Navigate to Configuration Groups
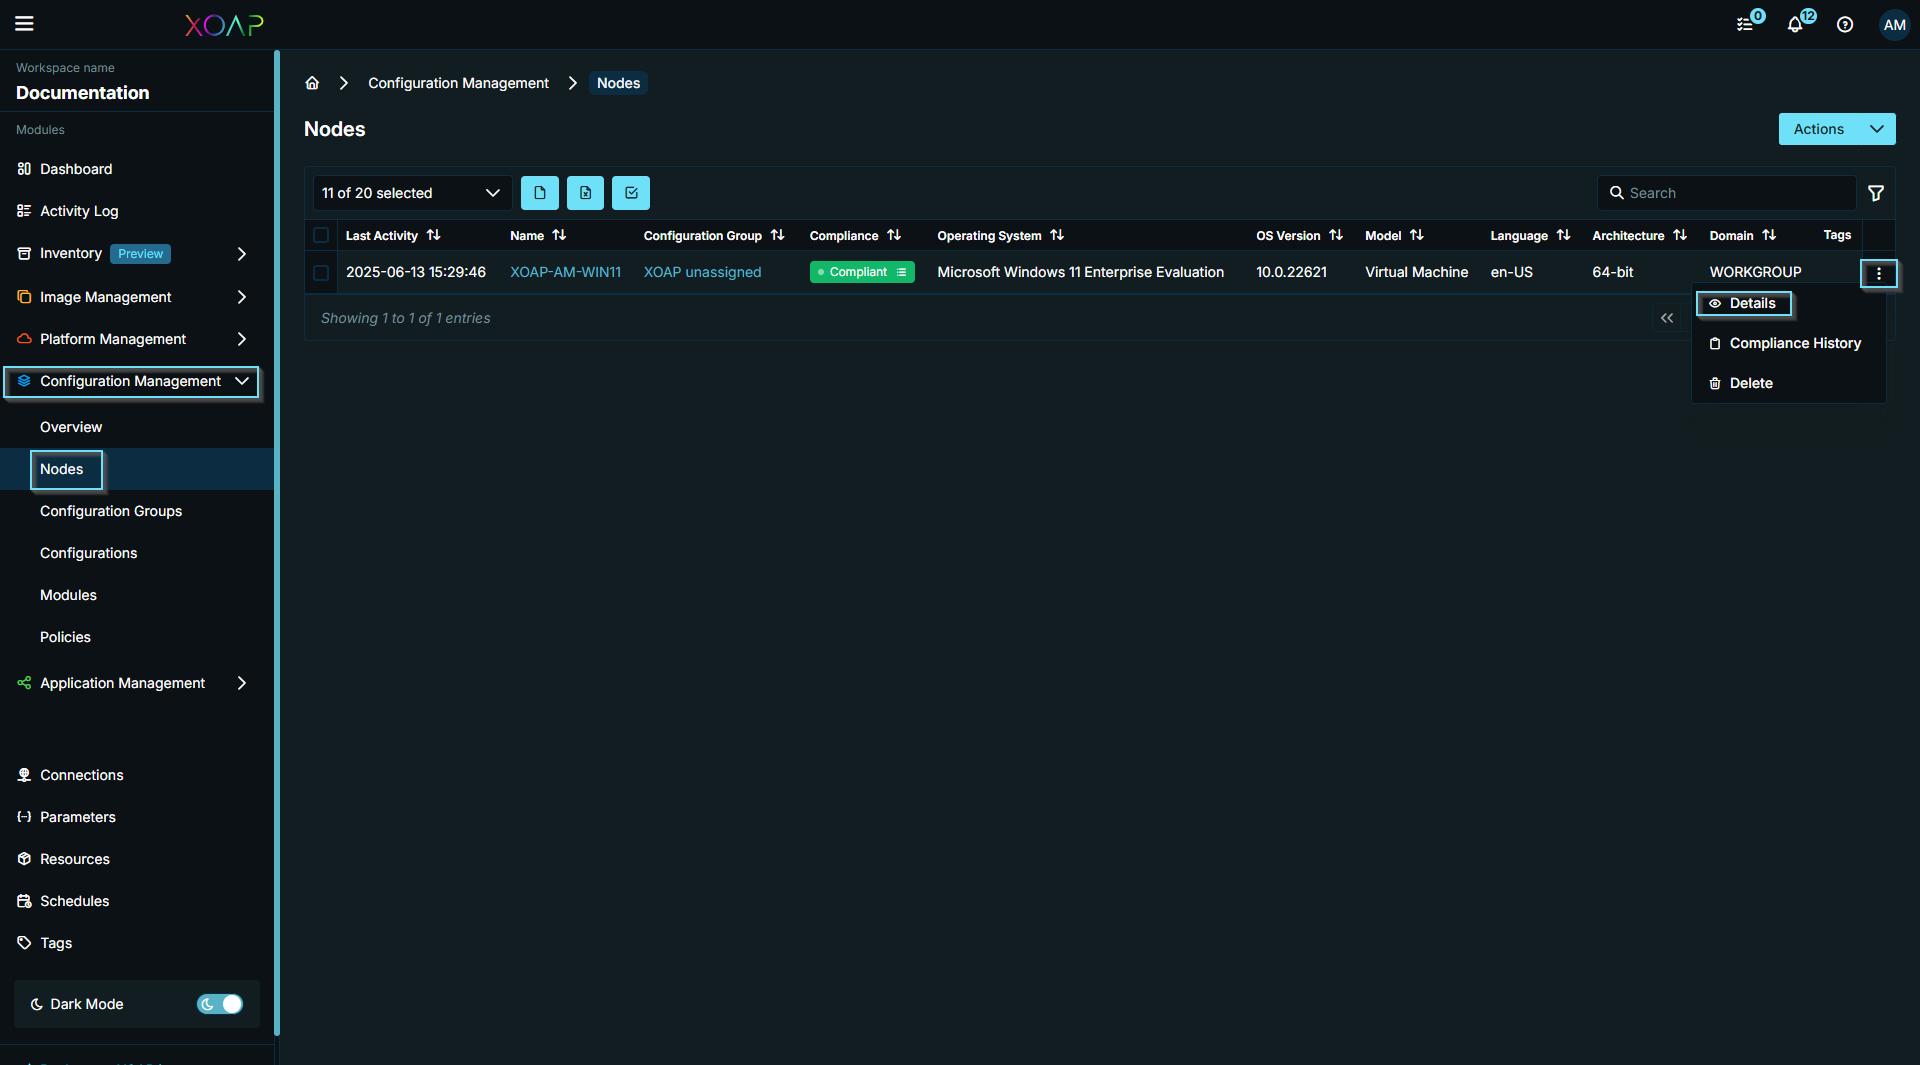This screenshot has width=1920, height=1065. (111, 510)
